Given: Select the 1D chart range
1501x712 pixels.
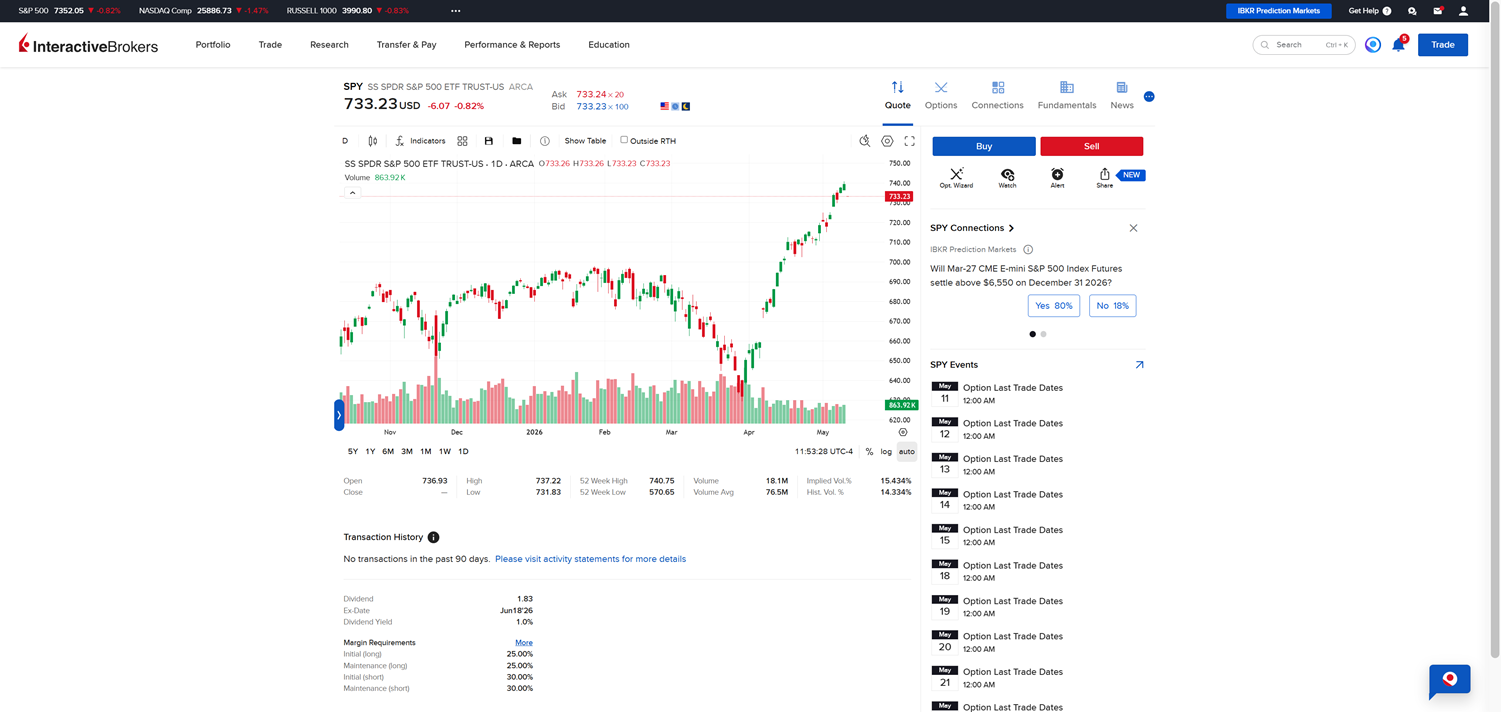Looking at the screenshot, I should [x=463, y=452].
